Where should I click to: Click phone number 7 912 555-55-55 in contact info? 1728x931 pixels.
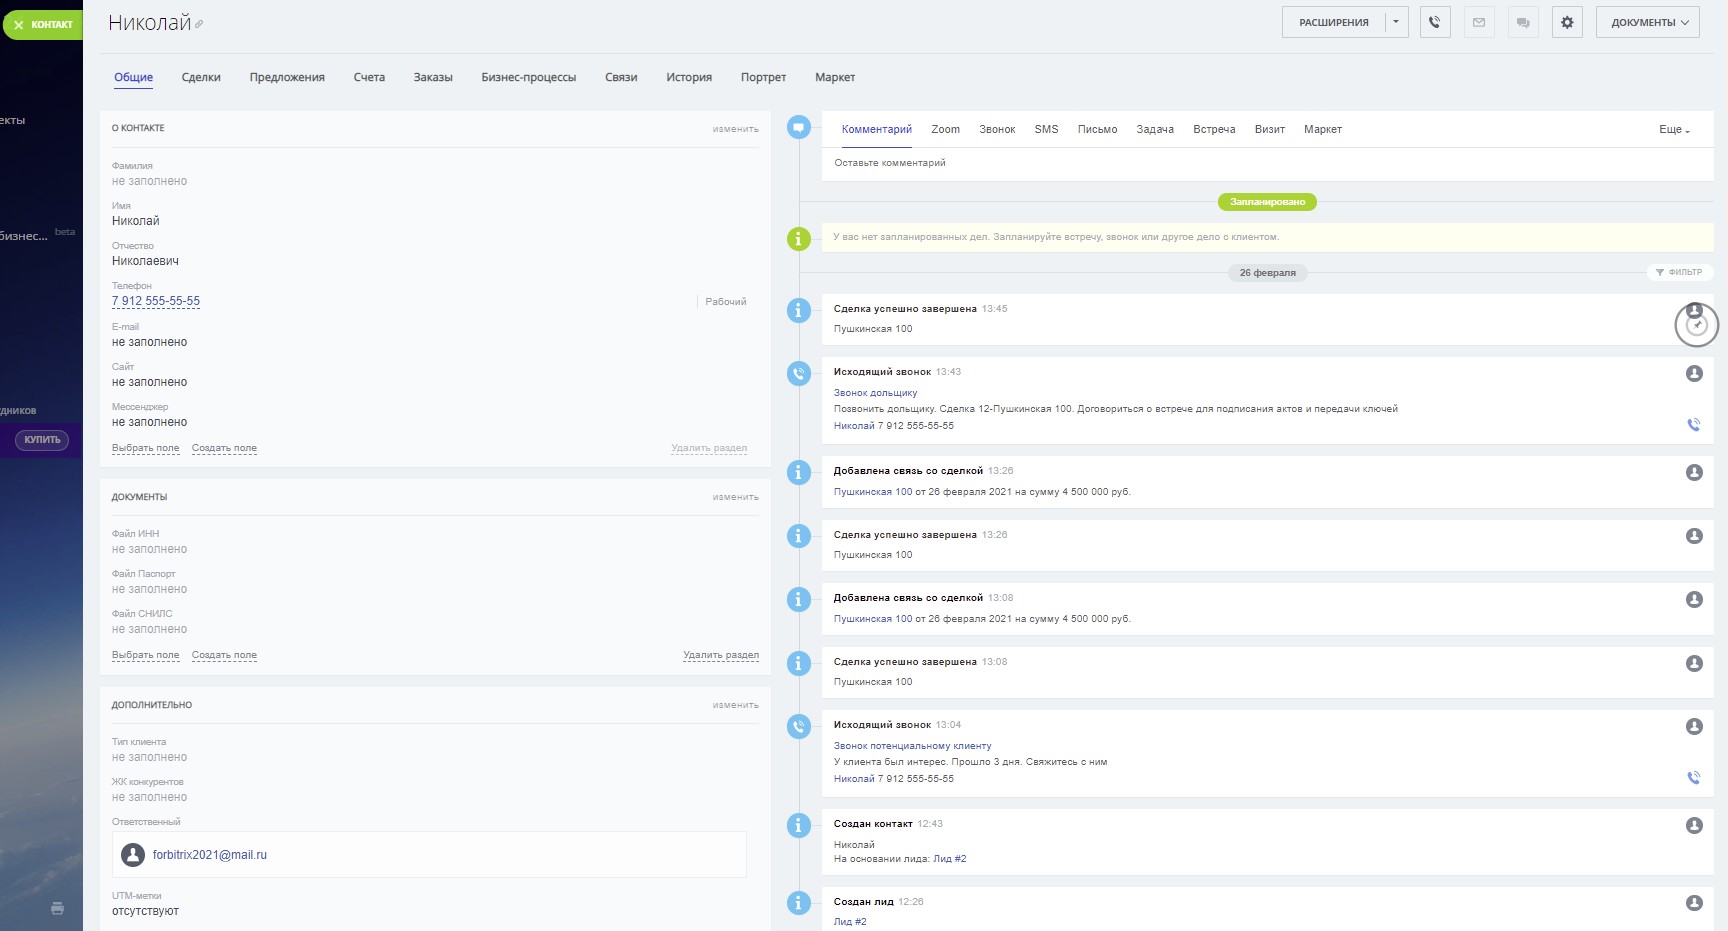click(x=156, y=301)
